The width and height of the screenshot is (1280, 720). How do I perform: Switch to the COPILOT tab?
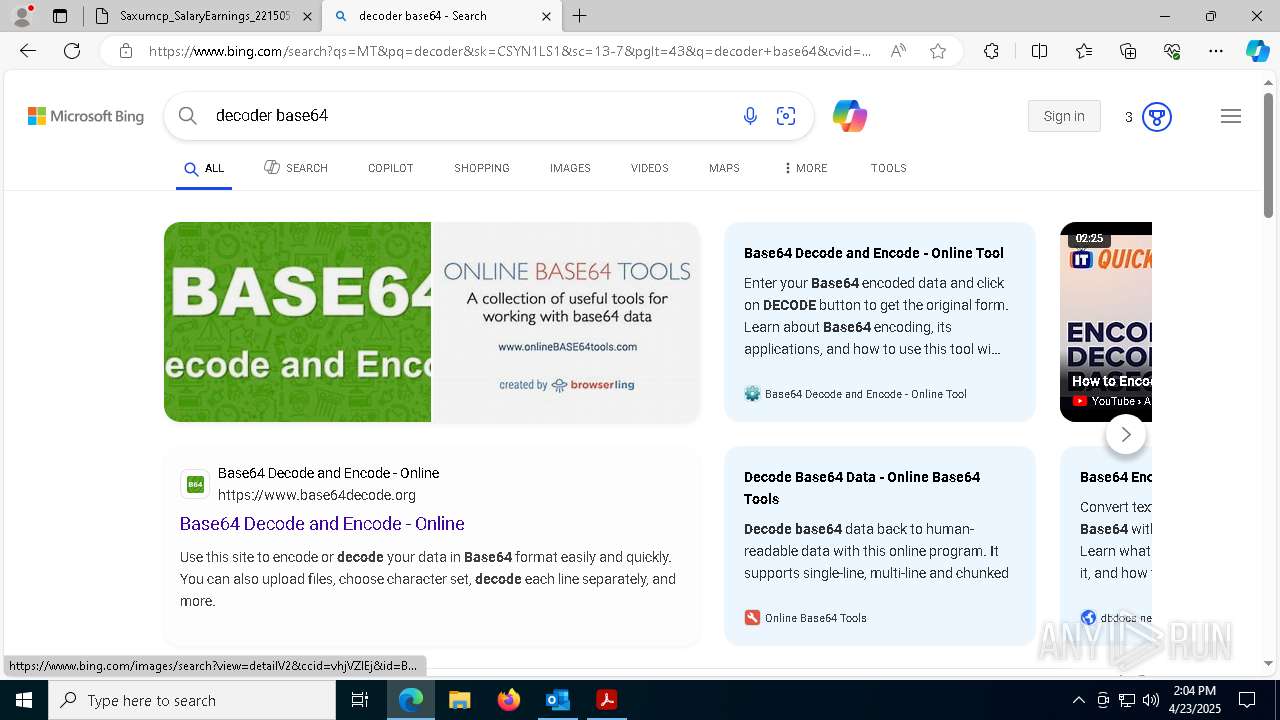[x=390, y=168]
